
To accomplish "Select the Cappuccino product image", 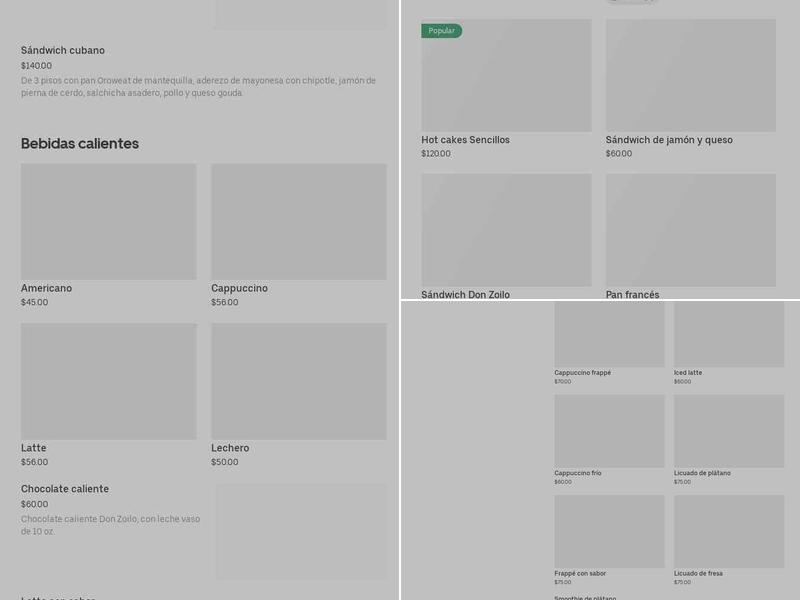I will (298, 222).
